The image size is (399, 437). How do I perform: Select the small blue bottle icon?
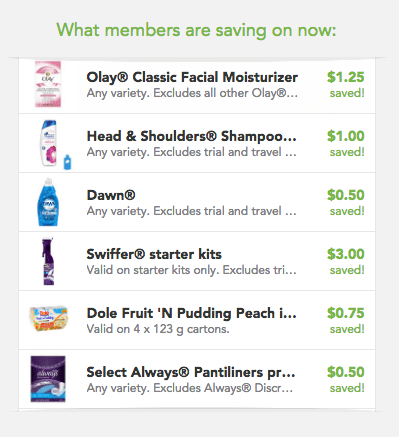tap(67, 162)
